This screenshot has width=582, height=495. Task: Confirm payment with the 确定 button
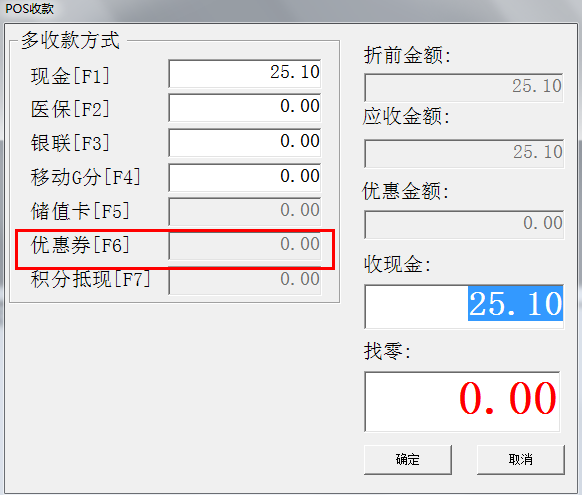point(408,460)
